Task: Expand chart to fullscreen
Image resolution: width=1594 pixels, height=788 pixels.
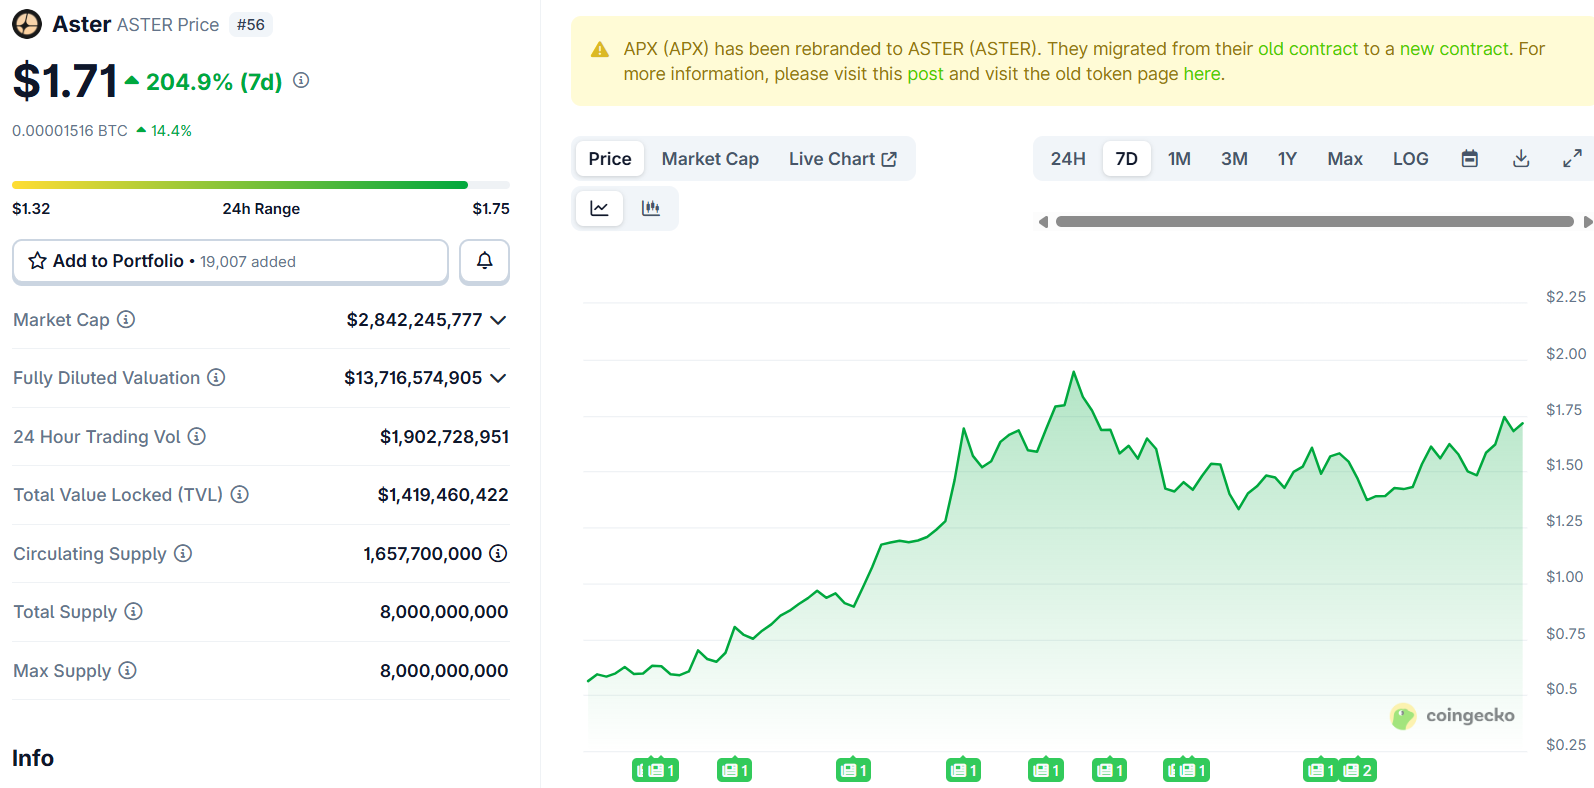Action: tap(1572, 158)
